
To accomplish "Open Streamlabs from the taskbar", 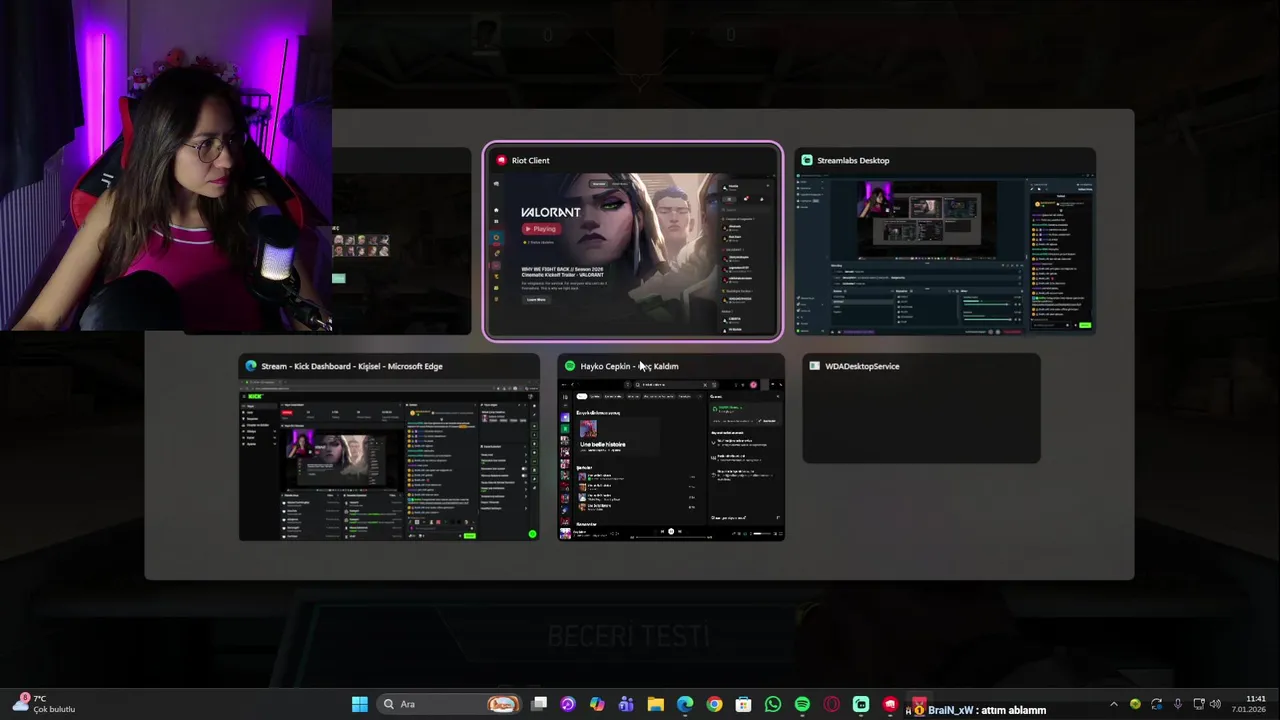I will pyautogui.click(x=861, y=704).
